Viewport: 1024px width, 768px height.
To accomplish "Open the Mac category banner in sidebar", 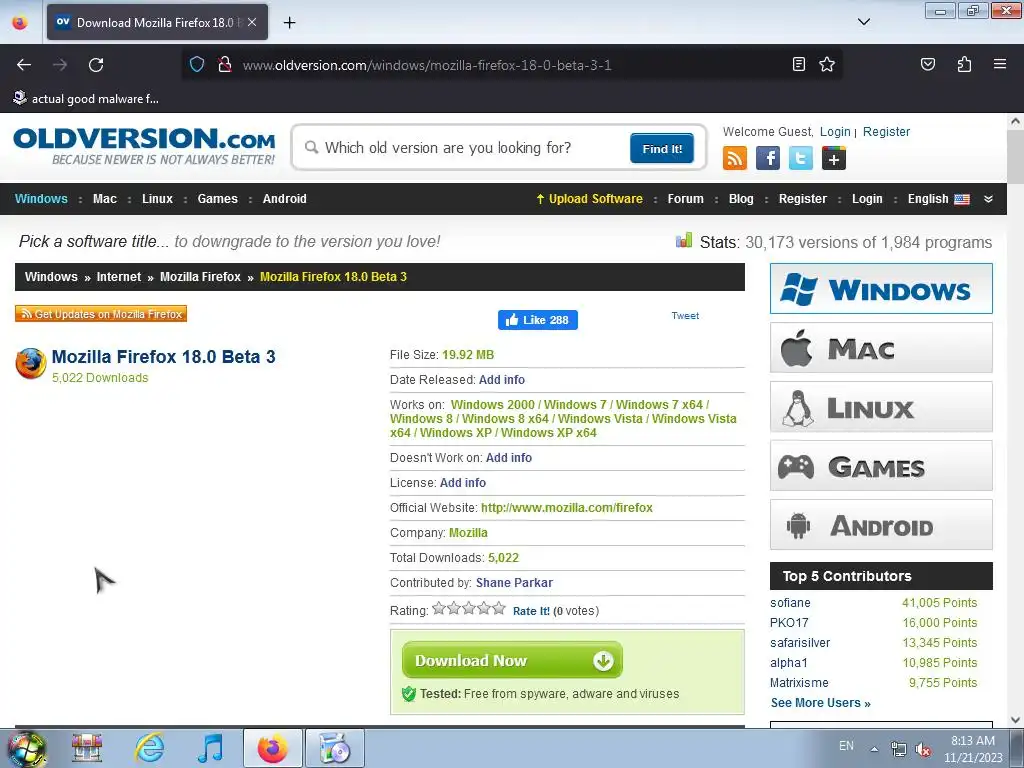I will (881, 347).
